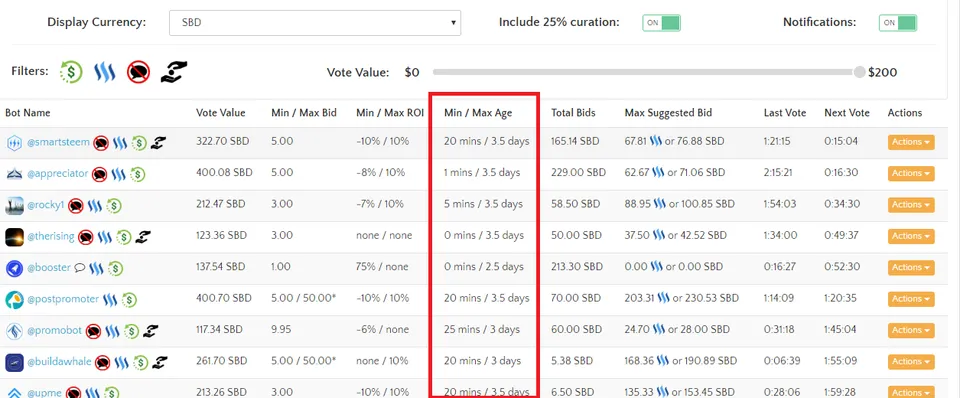Click the red no-comments filter icon
This screenshot has height=398, width=960.
click(138, 72)
